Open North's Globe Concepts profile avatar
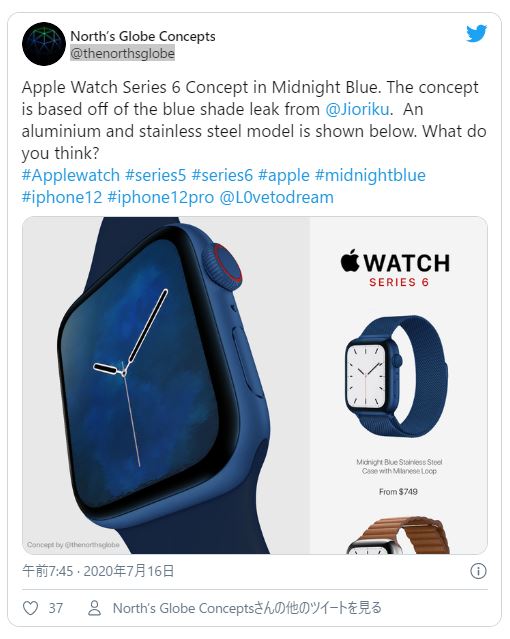This screenshot has height=639, width=510. (x=44, y=44)
